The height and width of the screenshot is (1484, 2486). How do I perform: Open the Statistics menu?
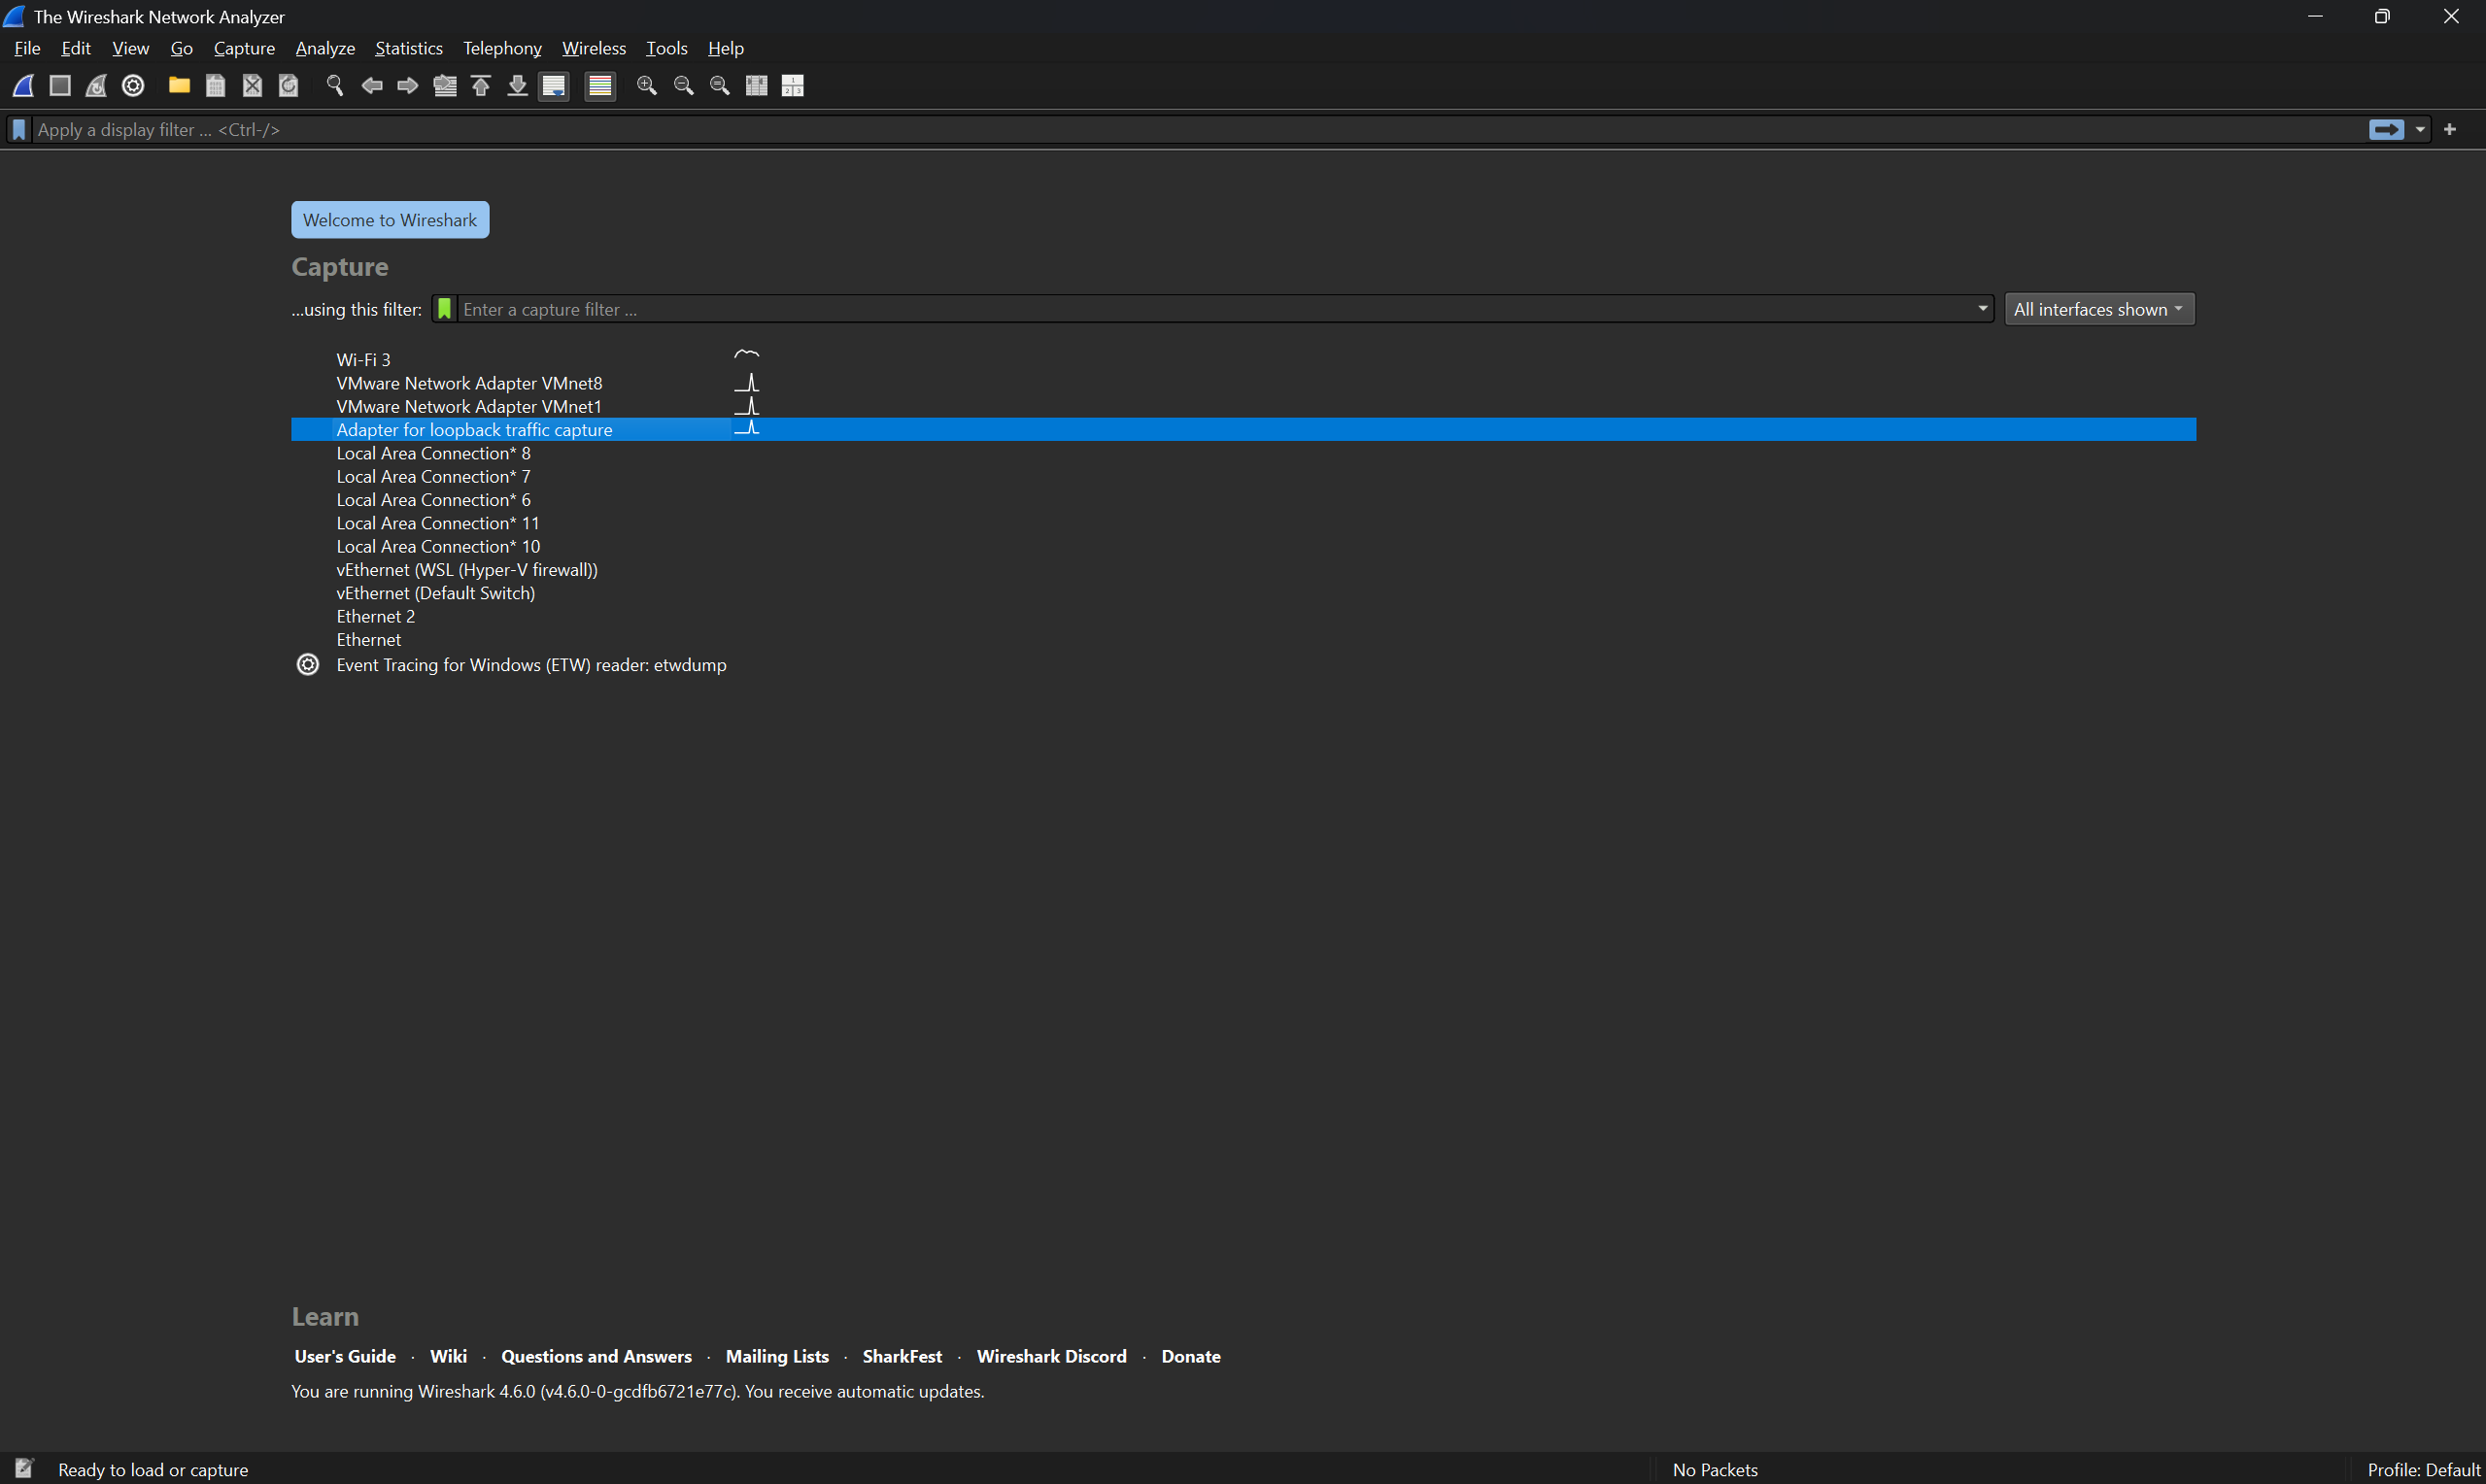point(408,48)
